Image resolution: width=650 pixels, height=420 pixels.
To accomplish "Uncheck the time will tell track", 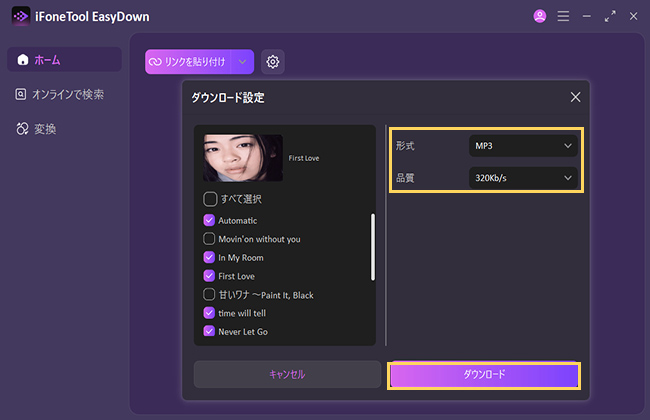I will [x=209, y=313].
